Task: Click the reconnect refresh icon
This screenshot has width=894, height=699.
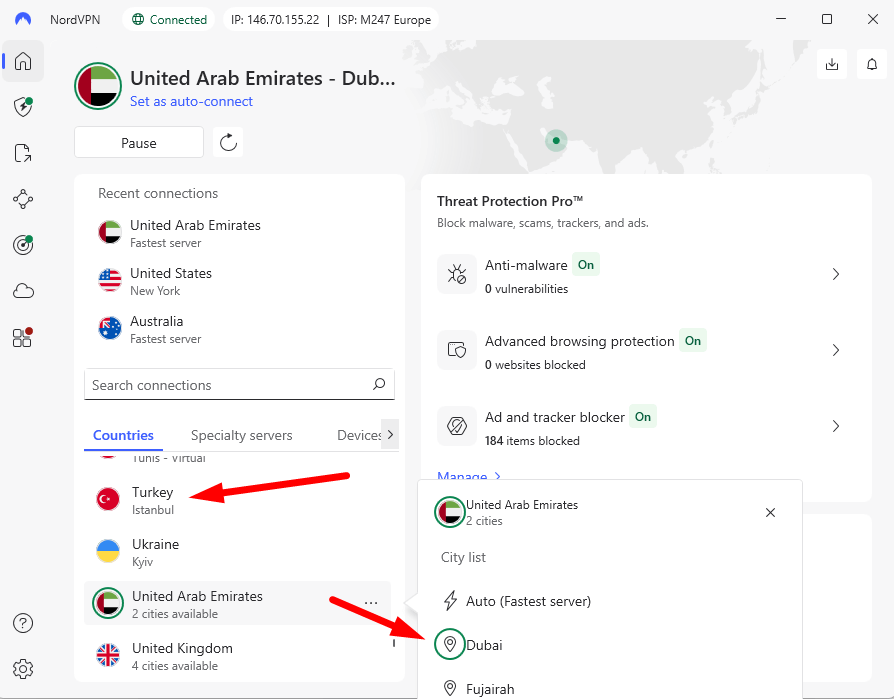Action: (228, 143)
